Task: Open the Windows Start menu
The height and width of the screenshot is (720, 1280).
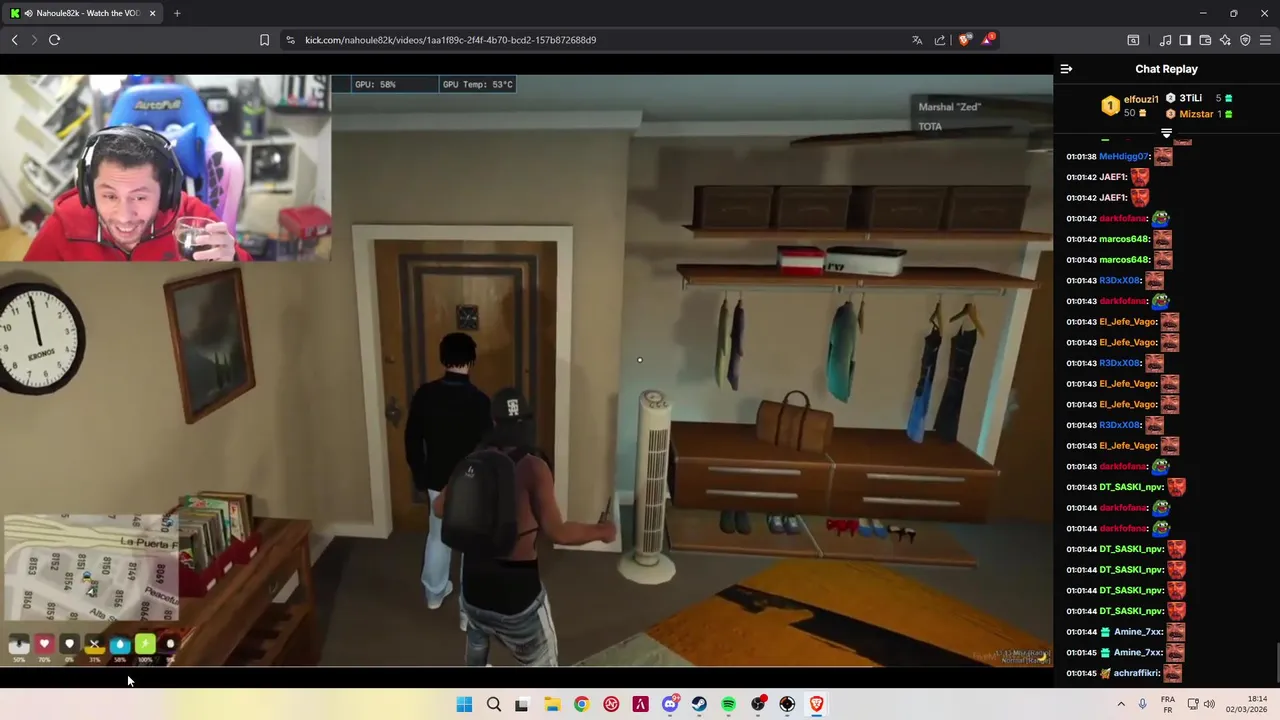Action: (x=464, y=704)
